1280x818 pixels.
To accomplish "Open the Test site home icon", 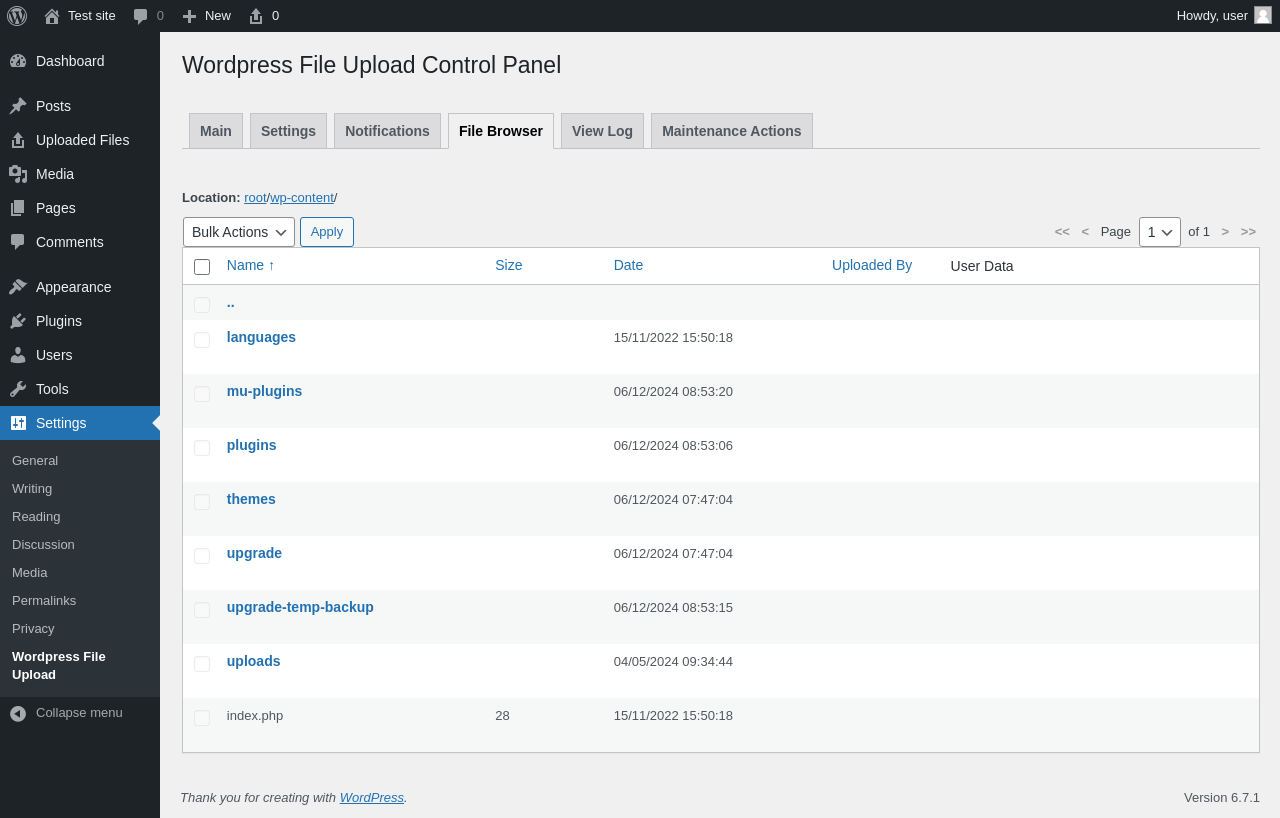I will click(x=52, y=16).
